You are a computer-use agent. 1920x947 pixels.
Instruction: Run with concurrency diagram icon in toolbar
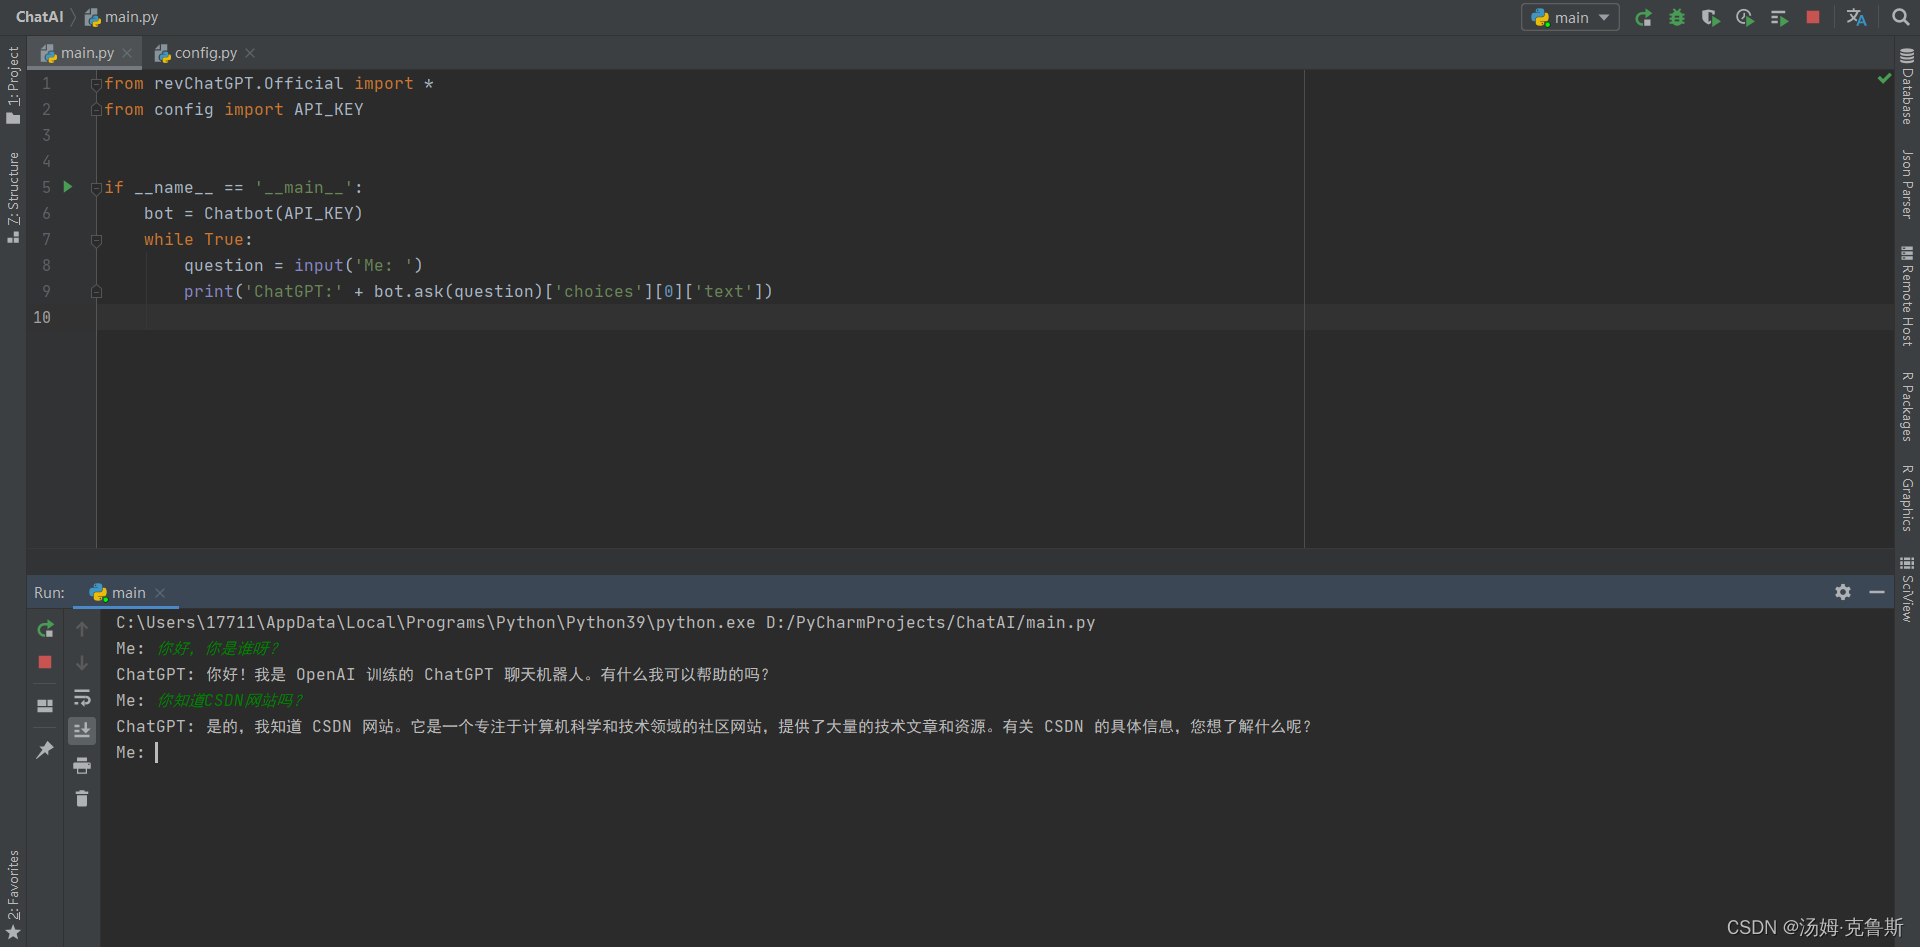(x=1779, y=18)
